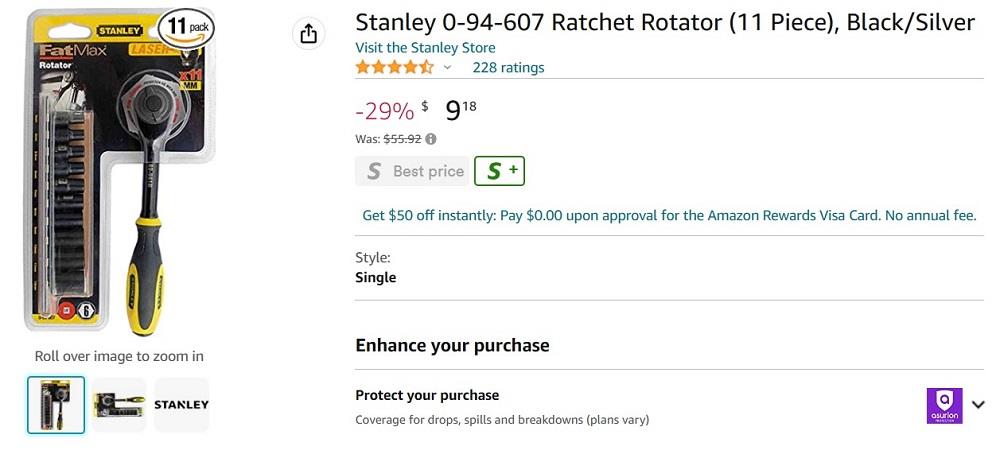This screenshot has width=1000, height=450.
Task: Click the struck-through $55.92 was price
Action: (402, 139)
